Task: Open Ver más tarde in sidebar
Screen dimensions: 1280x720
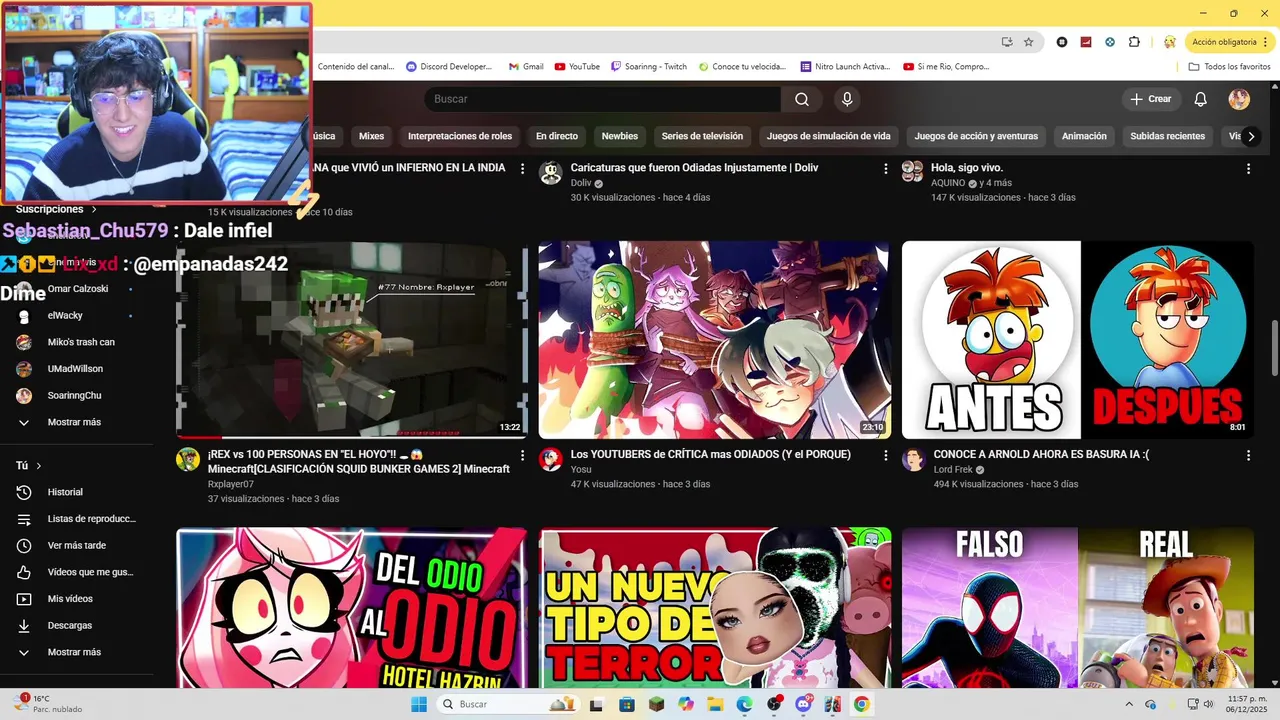Action: click(x=78, y=545)
